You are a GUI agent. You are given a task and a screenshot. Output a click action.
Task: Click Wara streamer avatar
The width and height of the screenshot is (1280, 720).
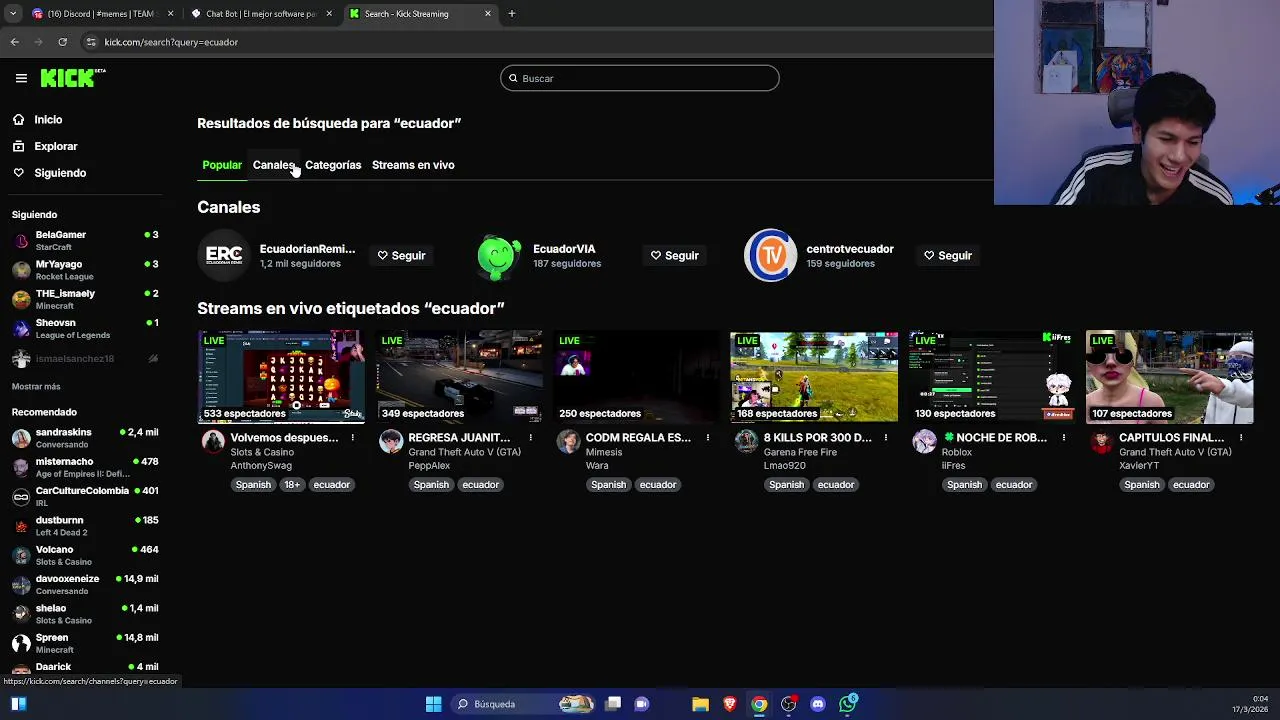(x=568, y=442)
